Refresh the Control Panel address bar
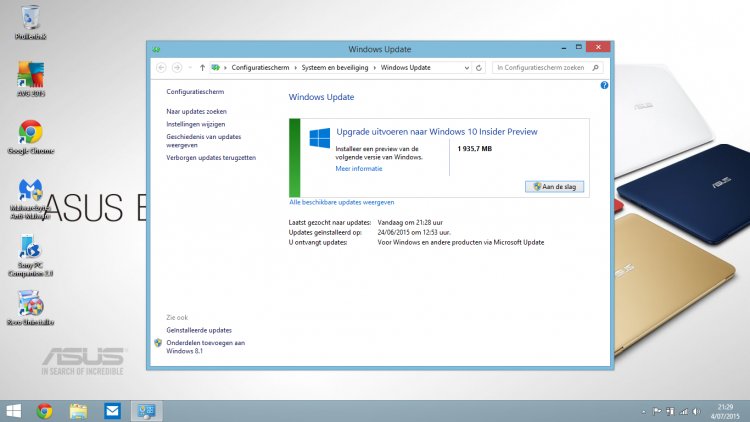Screen dimensions: 750x422 click(x=480, y=67)
